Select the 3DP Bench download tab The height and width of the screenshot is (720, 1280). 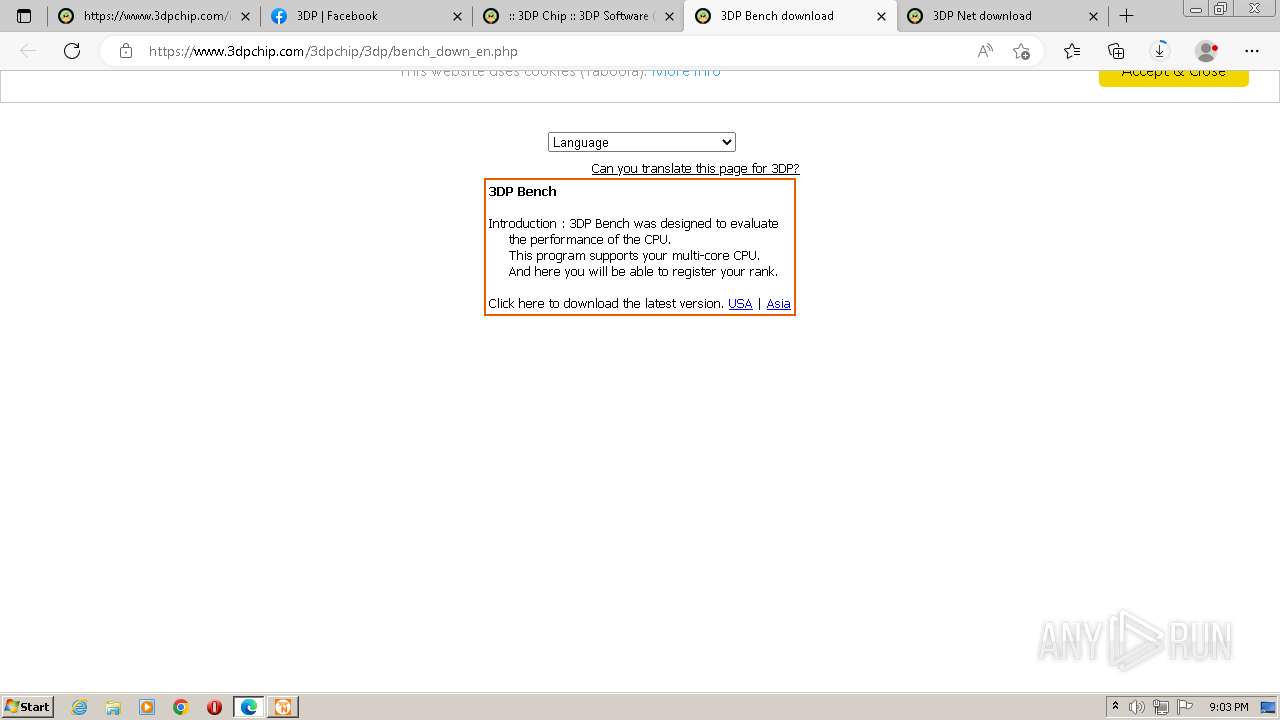point(790,16)
